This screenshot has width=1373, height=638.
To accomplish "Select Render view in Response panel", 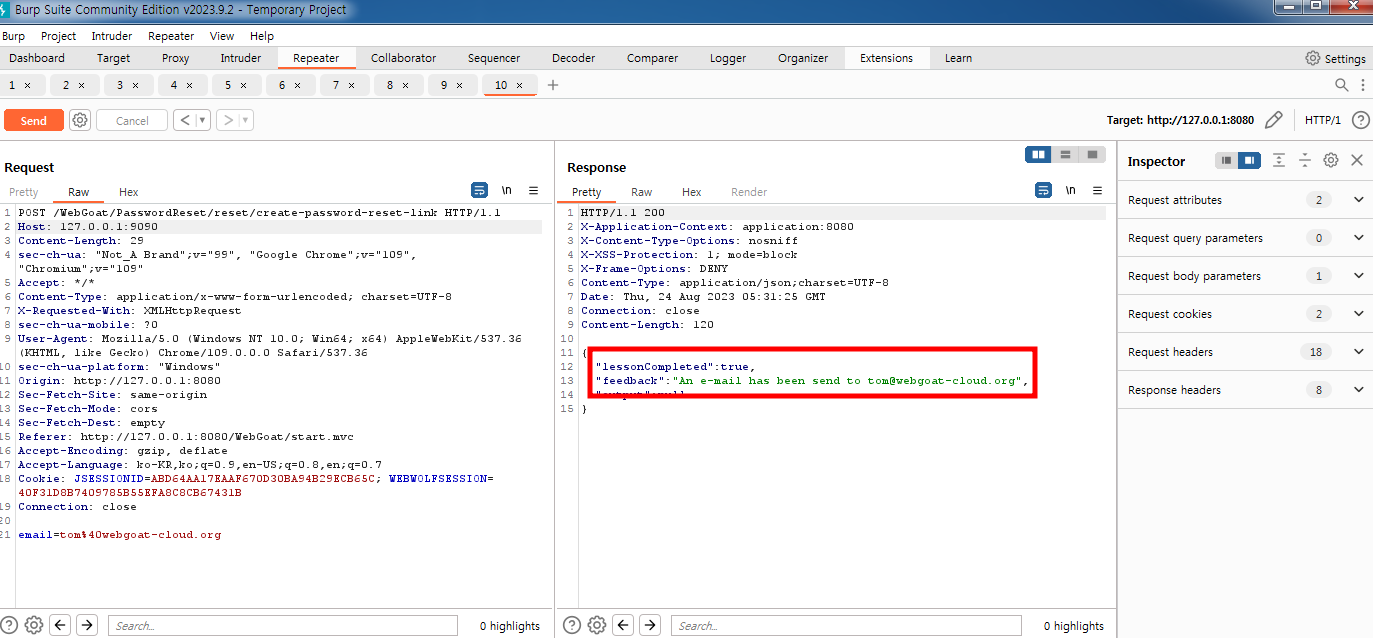I will (x=749, y=192).
